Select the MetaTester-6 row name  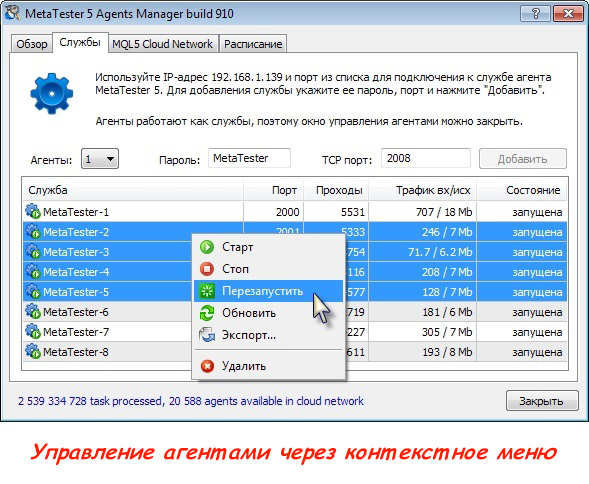[x=76, y=312]
